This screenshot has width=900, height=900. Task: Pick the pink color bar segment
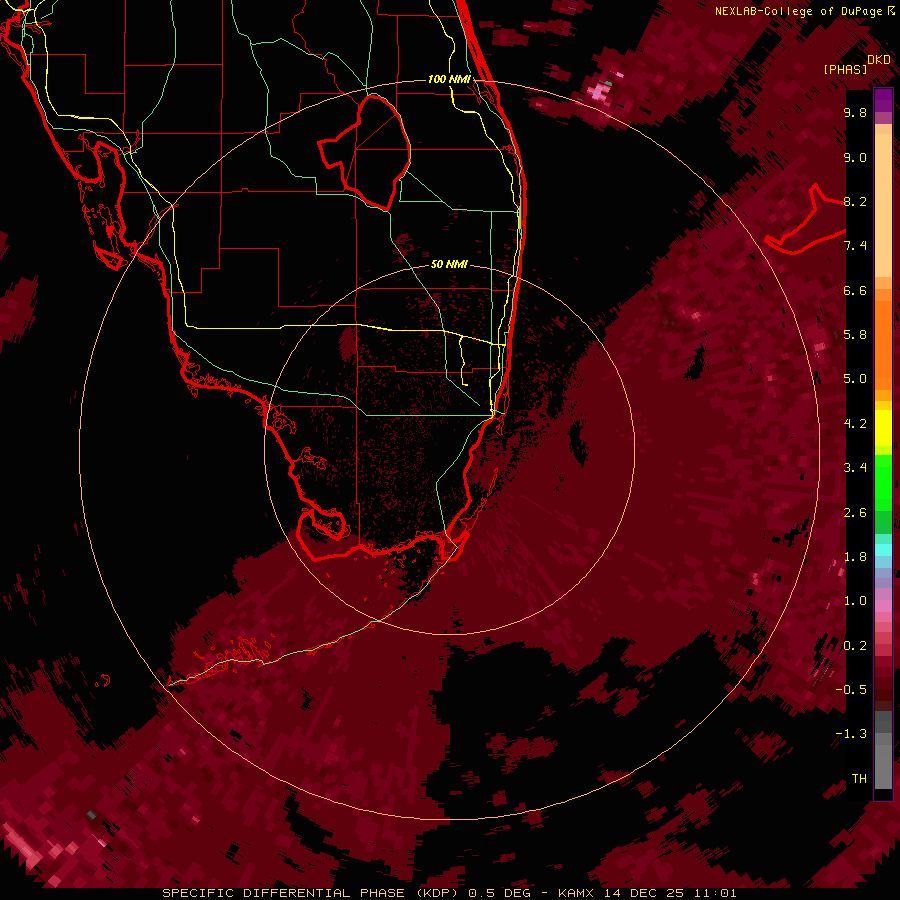(x=883, y=606)
